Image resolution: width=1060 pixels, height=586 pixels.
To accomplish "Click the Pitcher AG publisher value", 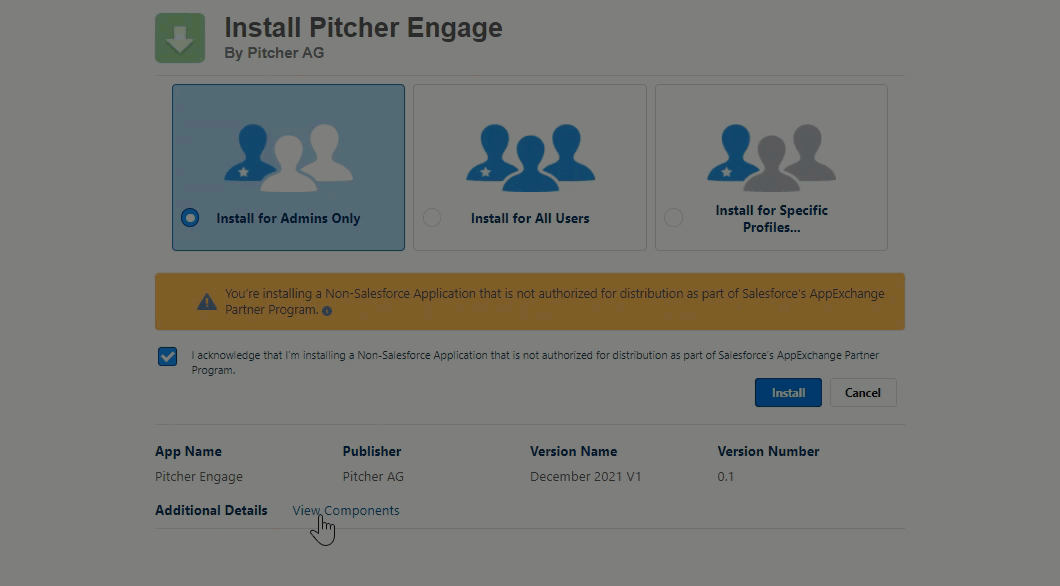I will click(373, 477).
